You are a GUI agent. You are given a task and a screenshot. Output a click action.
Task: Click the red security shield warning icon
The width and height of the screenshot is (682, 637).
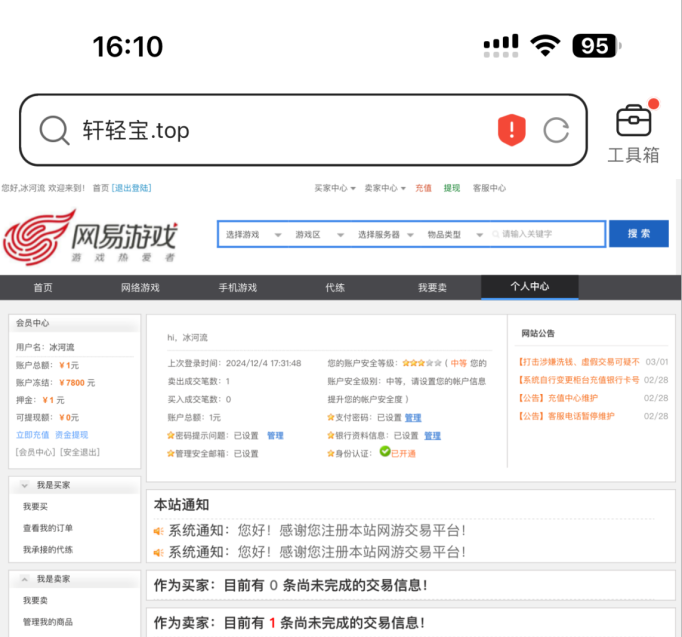(511, 130)
